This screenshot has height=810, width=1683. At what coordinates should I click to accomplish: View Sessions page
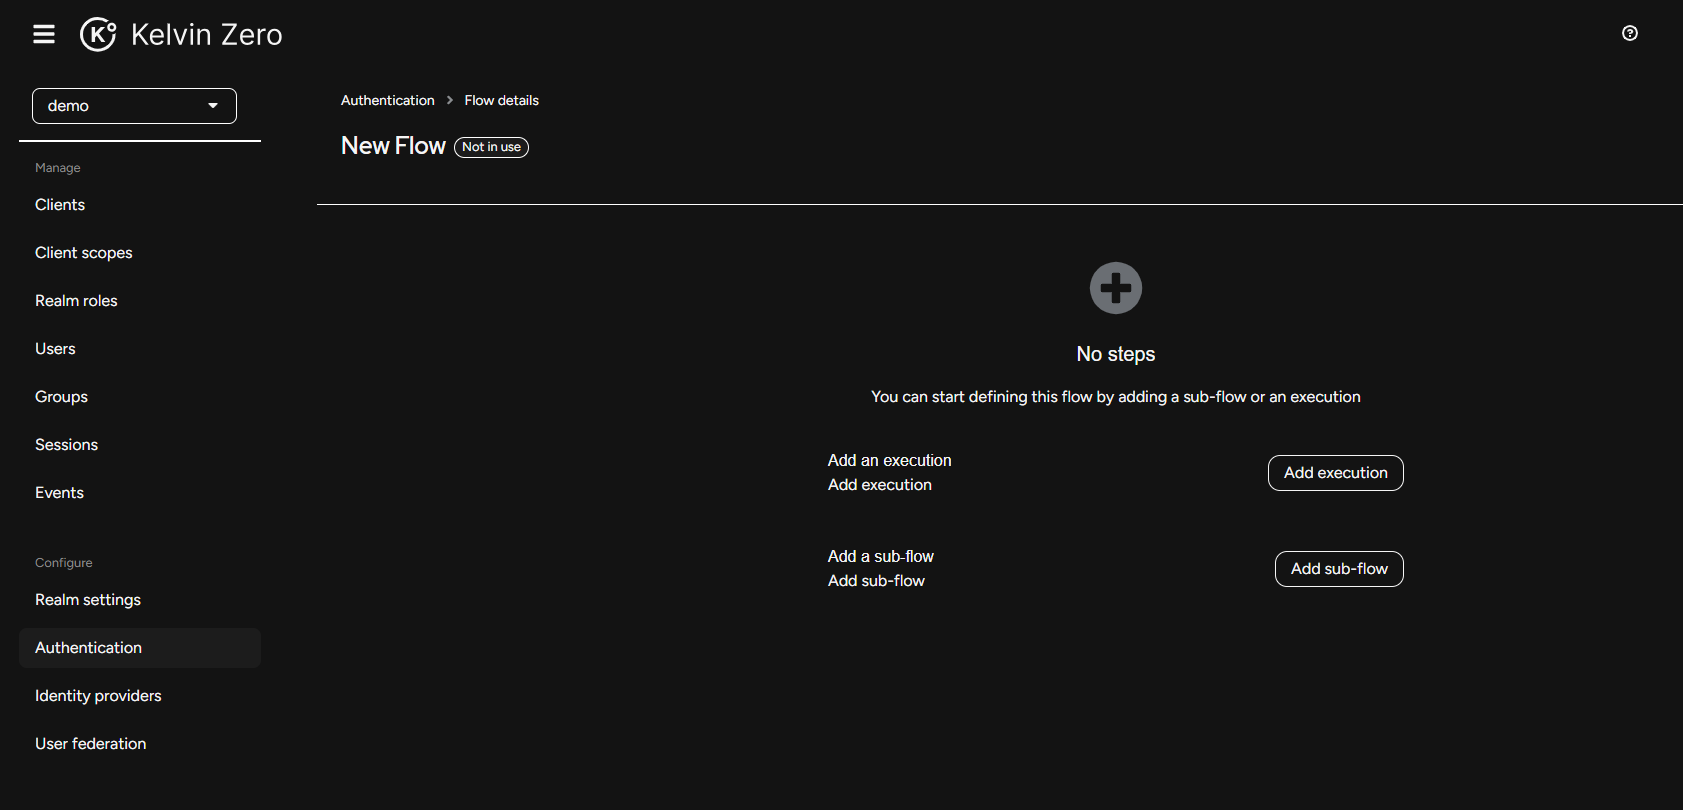click(66, 445)
